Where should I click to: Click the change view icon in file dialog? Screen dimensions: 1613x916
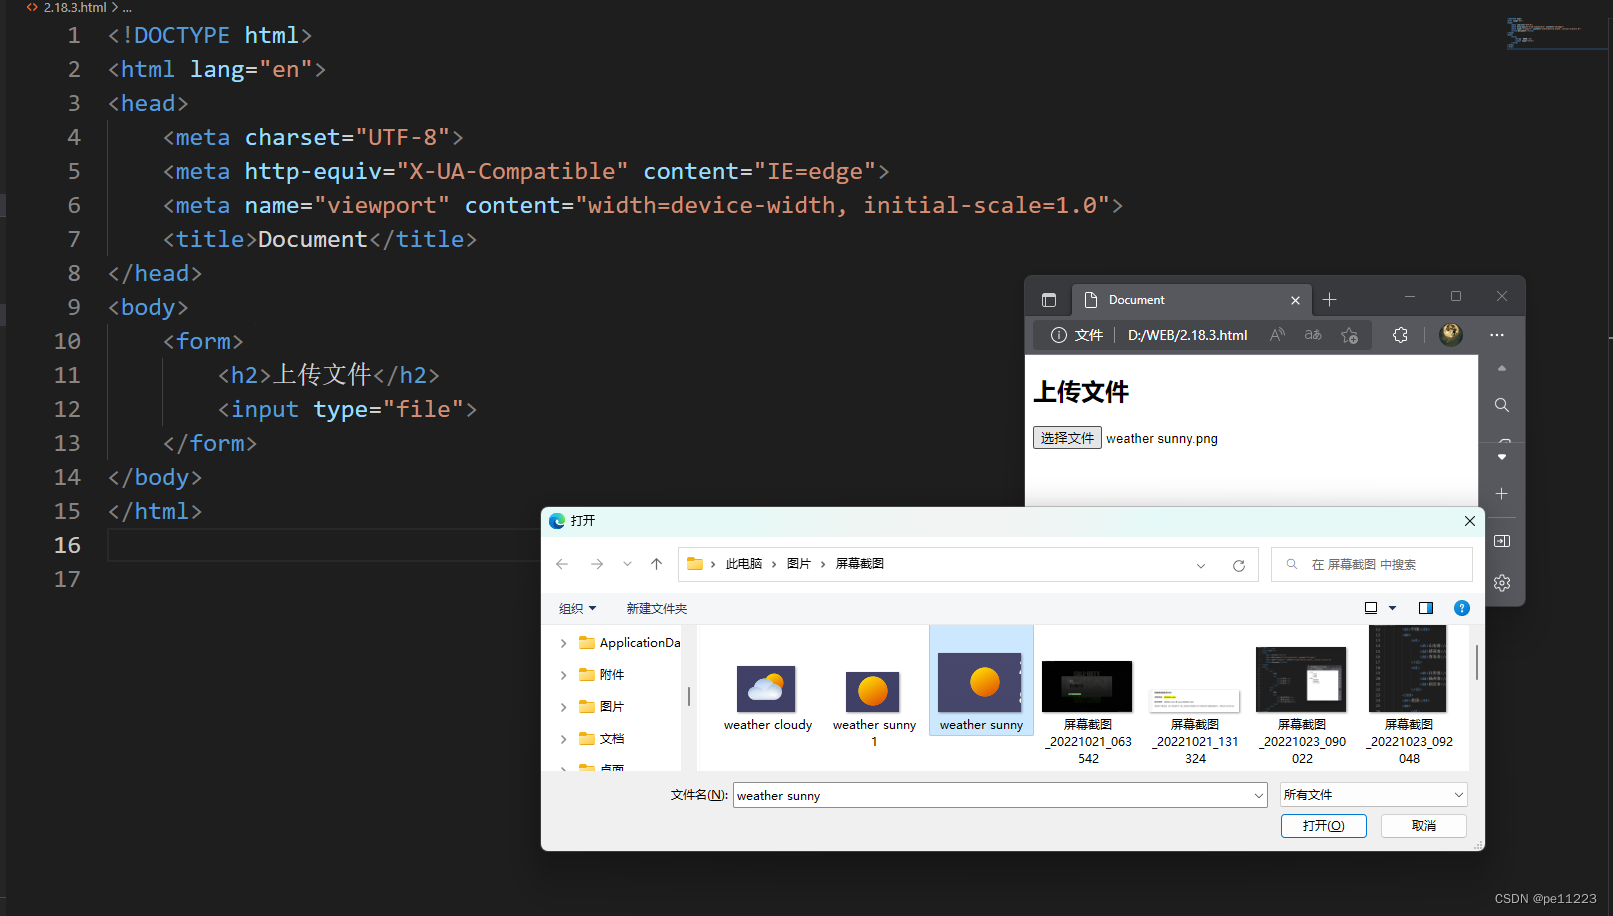pos(1371,608)
